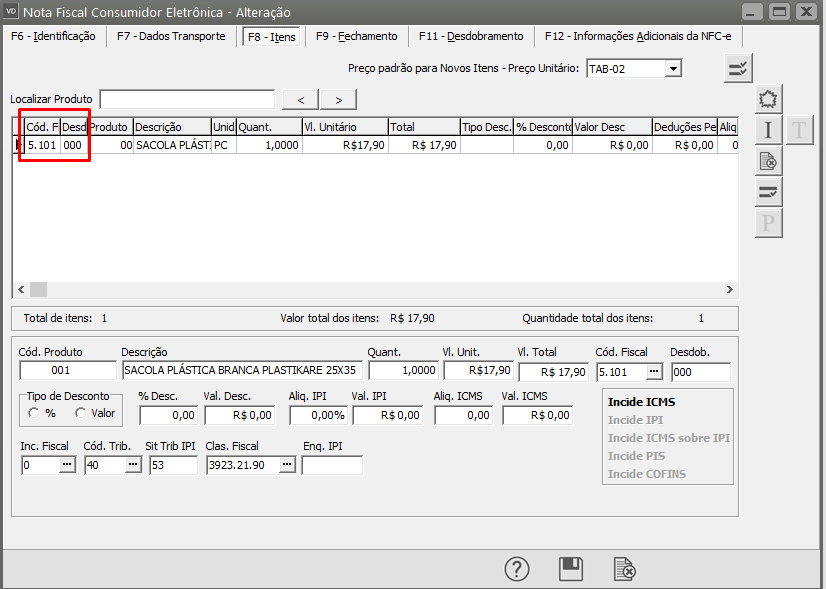Open the TAB-02 price table dropdown

(673, 68)
